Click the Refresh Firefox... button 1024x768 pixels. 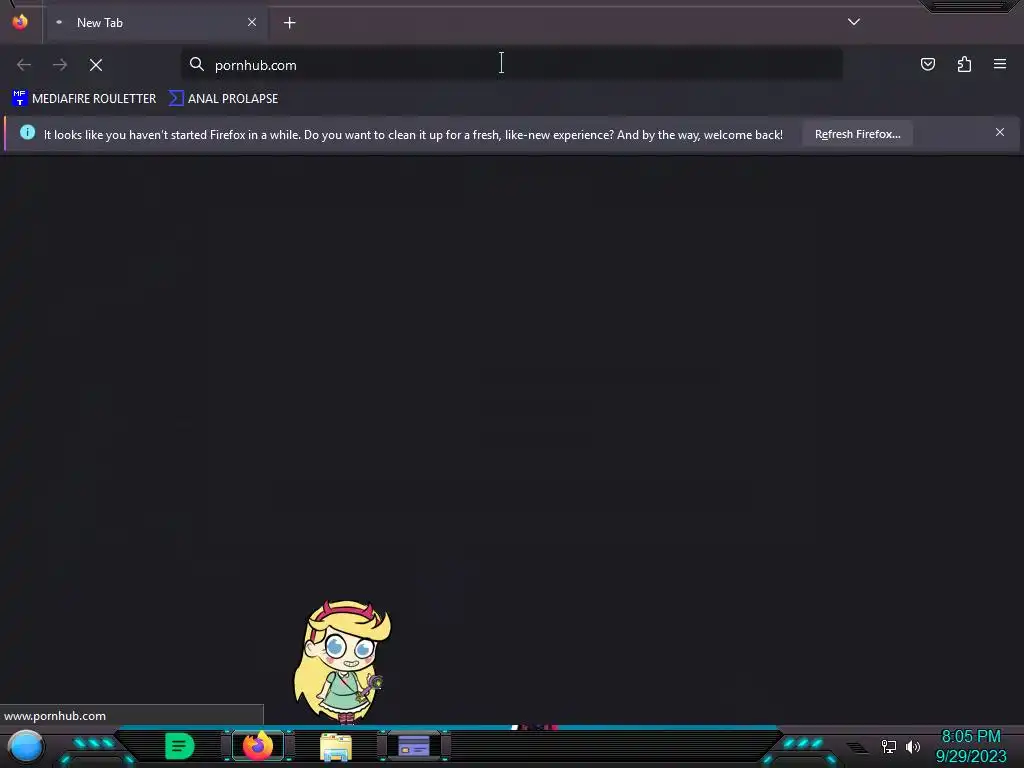857,134
